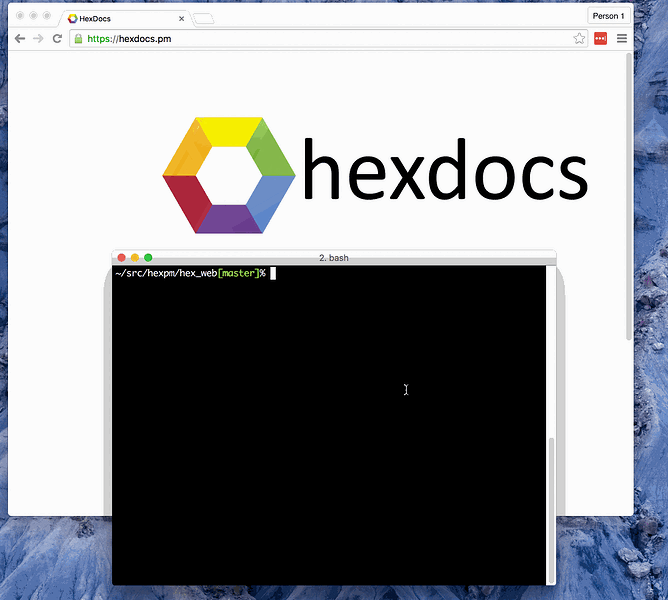The height and width of the screenshot is (600, 668).
Task: Click the HexDocs favicon in the tab
Action: point(72,18)
